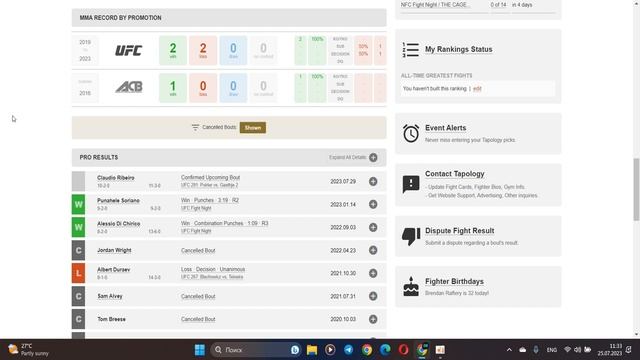Image resolution: width=640 pixels, height=360 pixels.
Task: Open My Rankings Status link
Action: coord(458,49)
